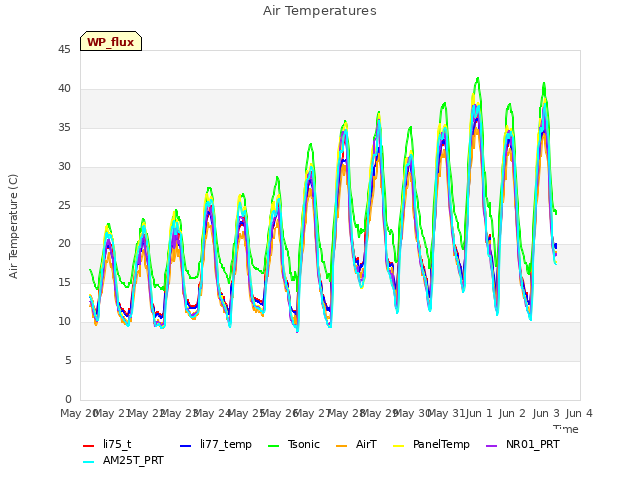Click the 10 y-axis tick label
The width and height of the screenshot is (640, 480).
64,322
